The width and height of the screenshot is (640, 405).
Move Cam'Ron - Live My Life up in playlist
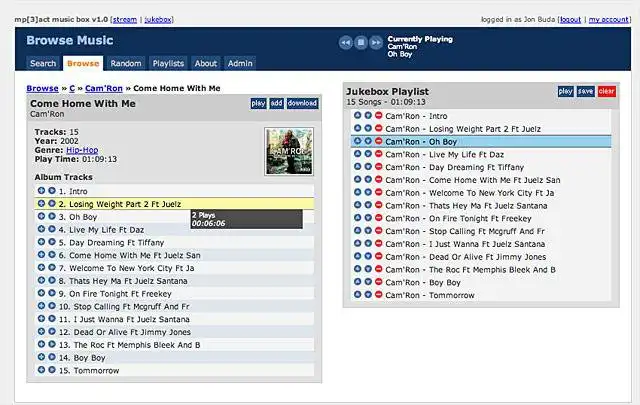click(x=358, y=154)
